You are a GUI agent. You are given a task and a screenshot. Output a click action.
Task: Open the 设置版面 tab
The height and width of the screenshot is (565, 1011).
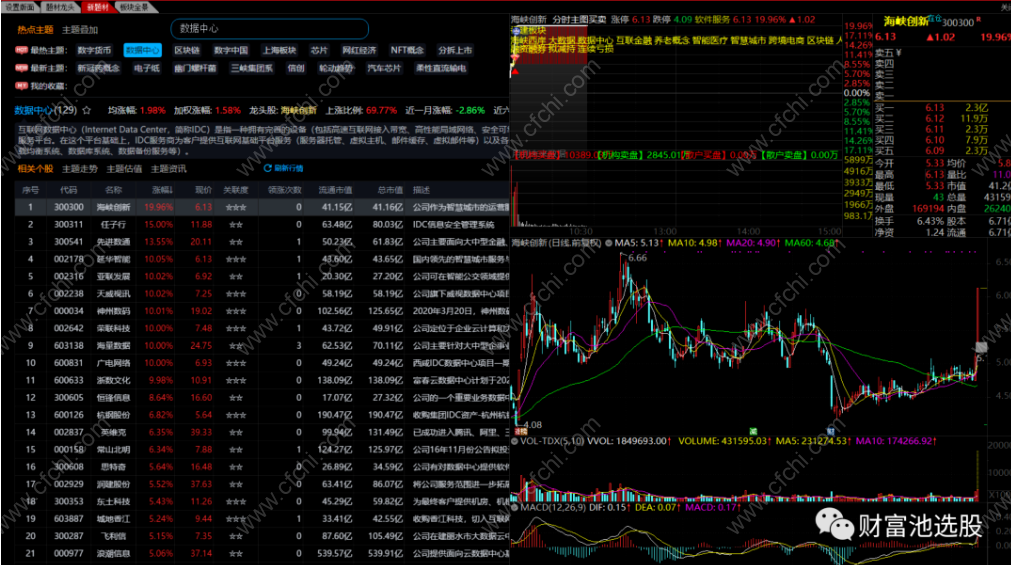pos(19,7)
